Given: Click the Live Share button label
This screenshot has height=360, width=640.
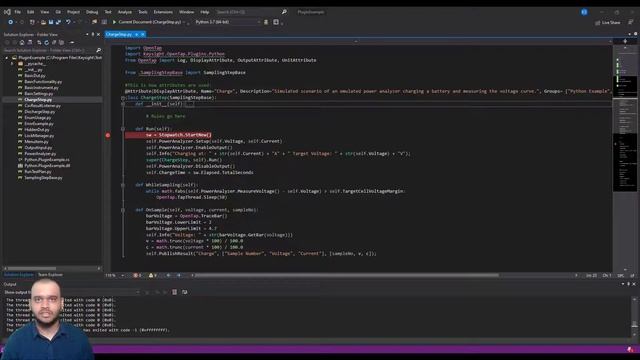Looking at the screenshot, I should click(x=611, y=23).
